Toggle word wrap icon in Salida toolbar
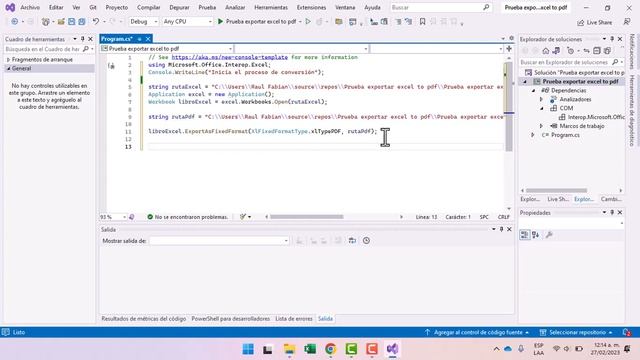 pyautogui.click(x=352, y=241)
